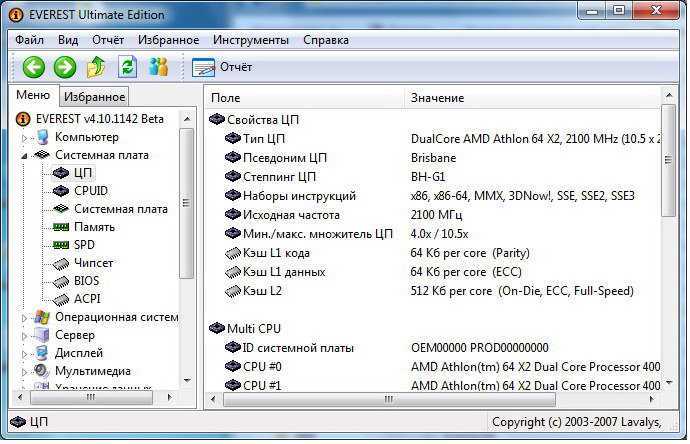Select the ACPI icon in tree

[61, 300]
